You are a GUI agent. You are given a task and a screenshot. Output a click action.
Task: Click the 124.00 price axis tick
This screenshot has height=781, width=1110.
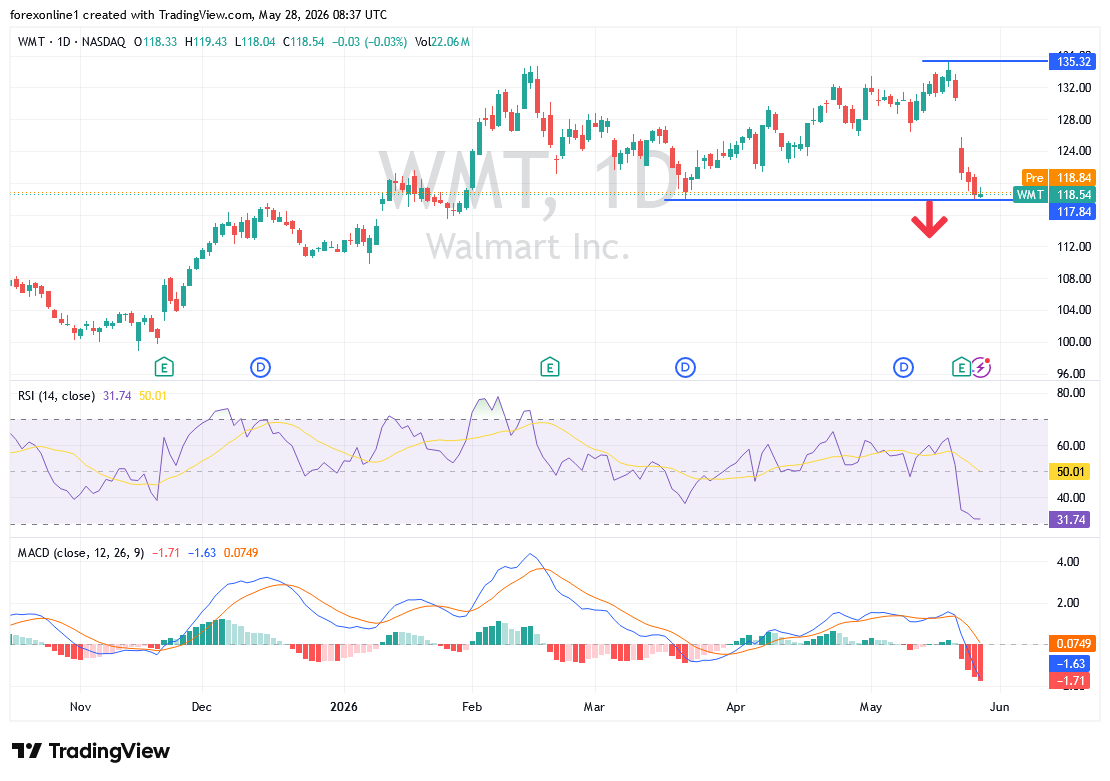(x=1074, y=151)
